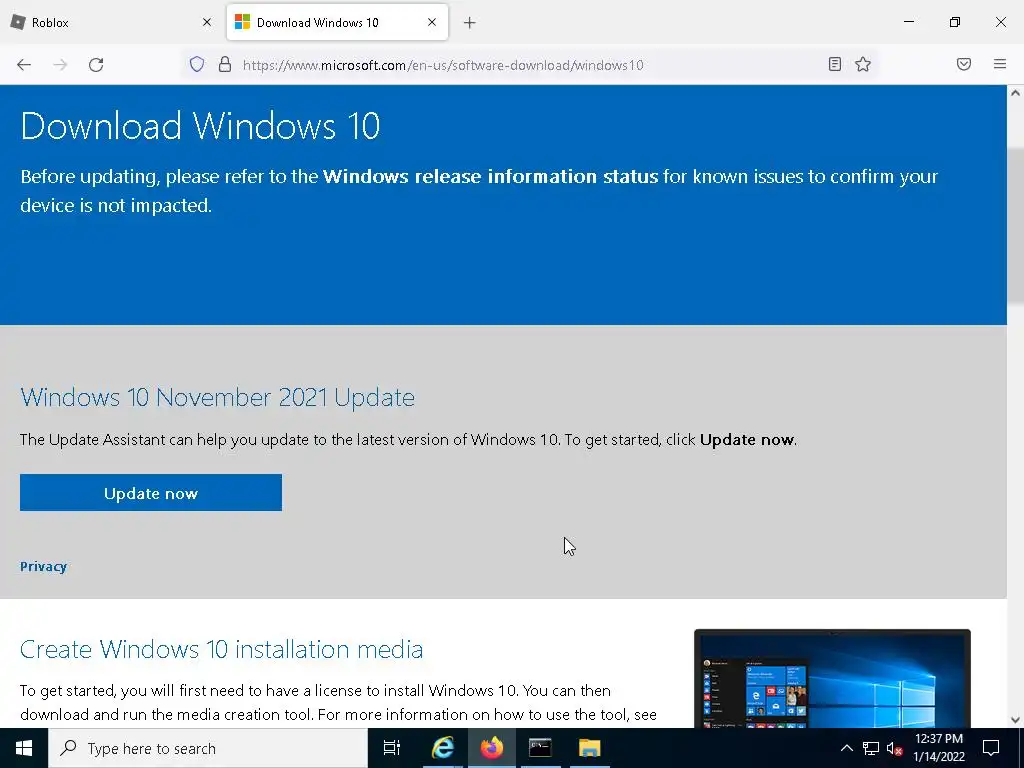Click the forward navigation arrow
This screenshot has height=768, width=1024.
point(60,65)
